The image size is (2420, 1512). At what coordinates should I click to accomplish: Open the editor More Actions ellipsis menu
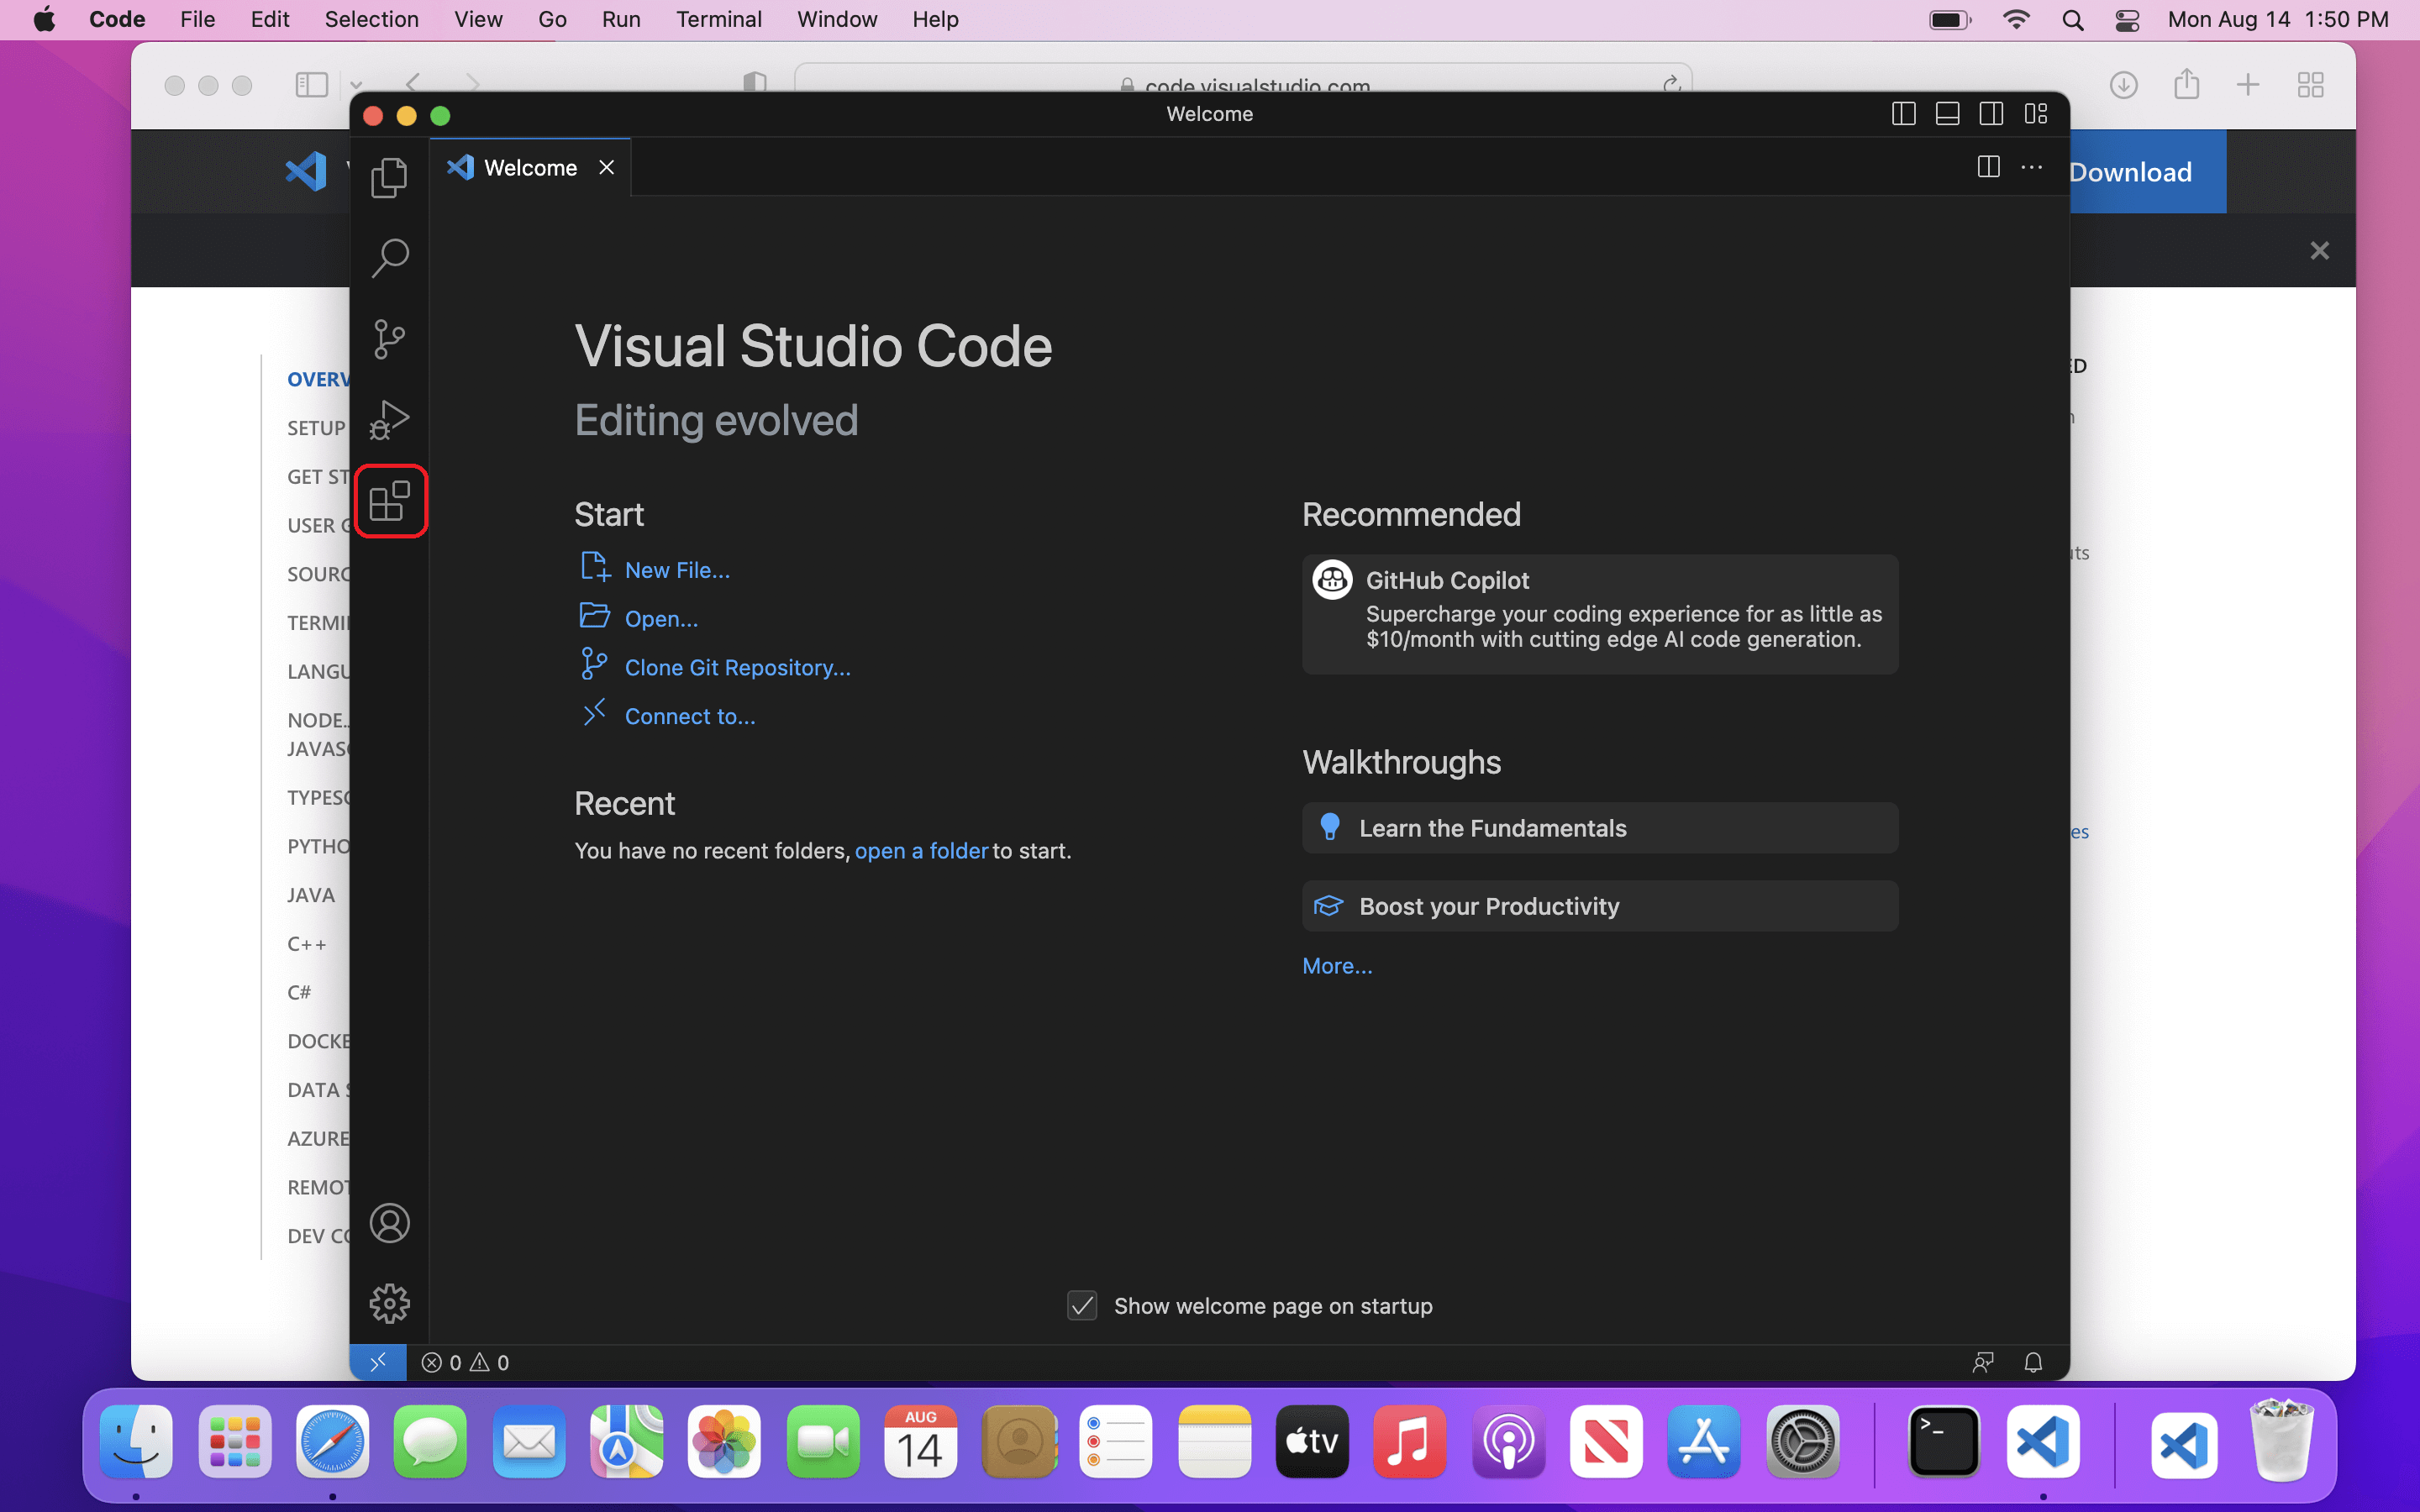click(x=2031, y=167)
